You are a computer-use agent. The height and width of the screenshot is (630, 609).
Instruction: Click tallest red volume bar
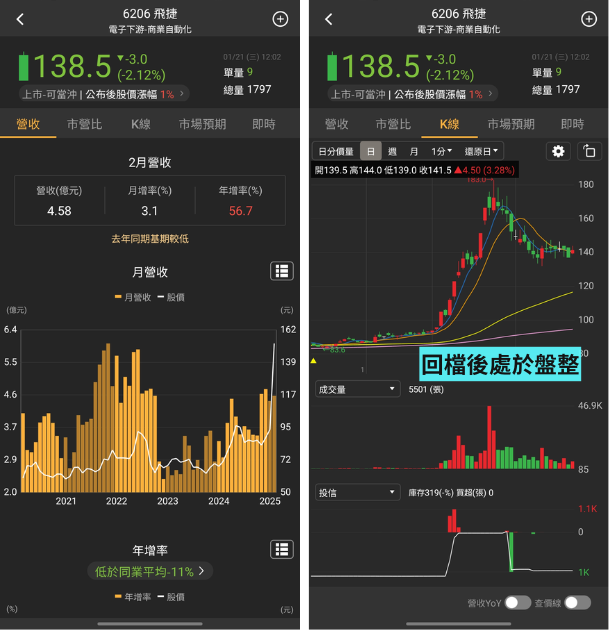coord(489,437)
